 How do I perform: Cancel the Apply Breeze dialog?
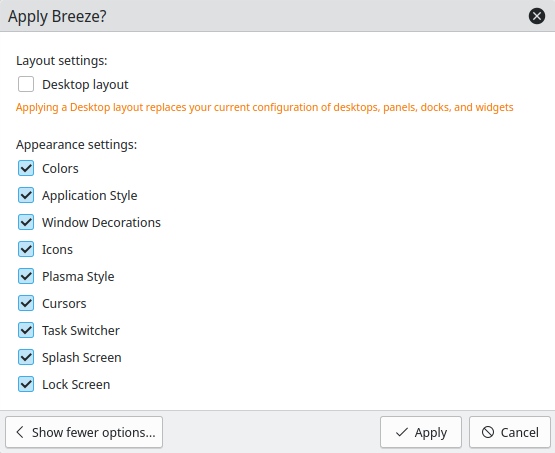[x=510, y=432]
